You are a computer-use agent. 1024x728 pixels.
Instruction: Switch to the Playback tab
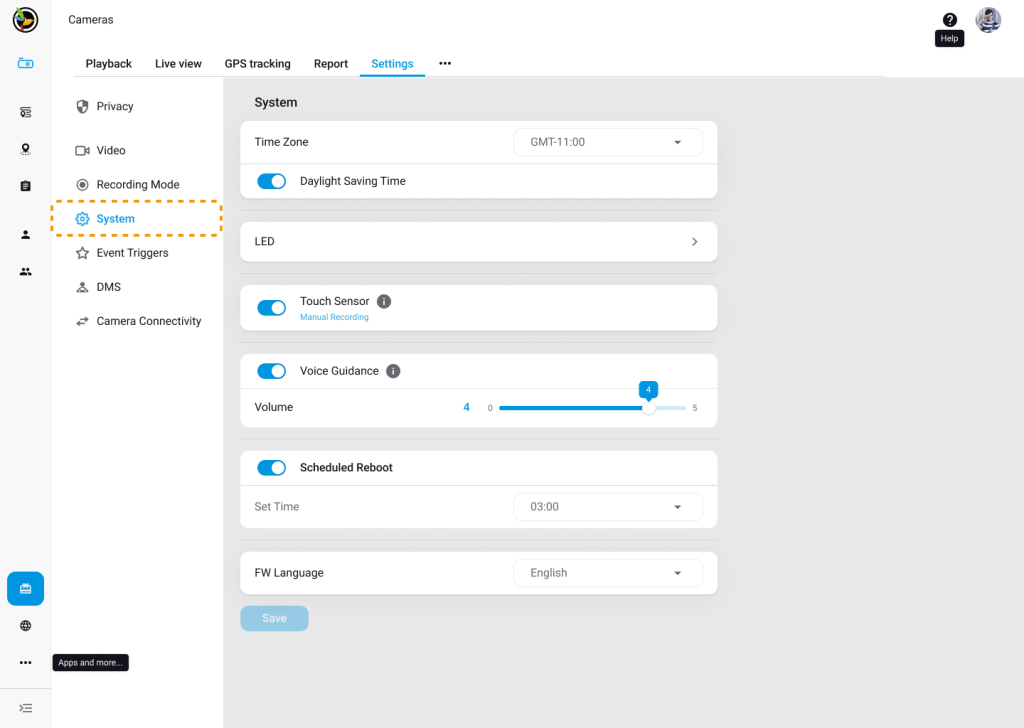108,63
